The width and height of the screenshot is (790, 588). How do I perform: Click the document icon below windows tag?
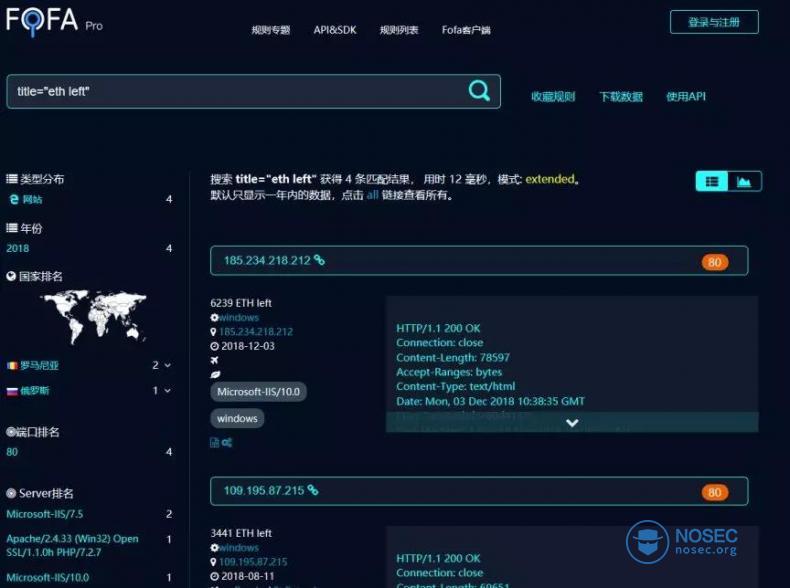[214, 442]
